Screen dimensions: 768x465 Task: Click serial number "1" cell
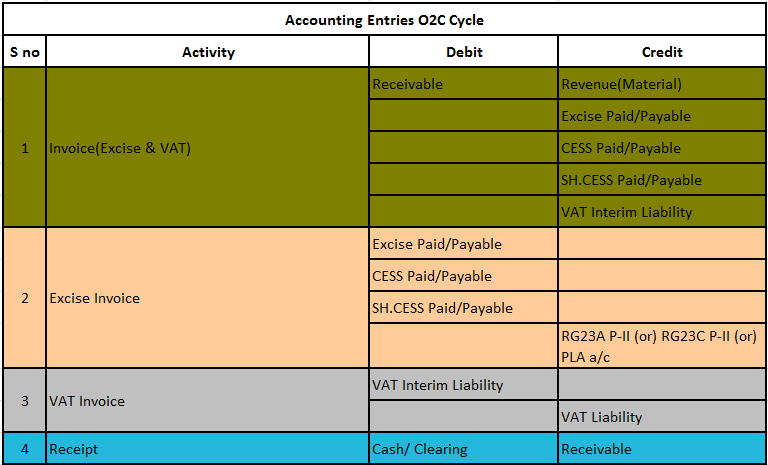pos(24,147)
